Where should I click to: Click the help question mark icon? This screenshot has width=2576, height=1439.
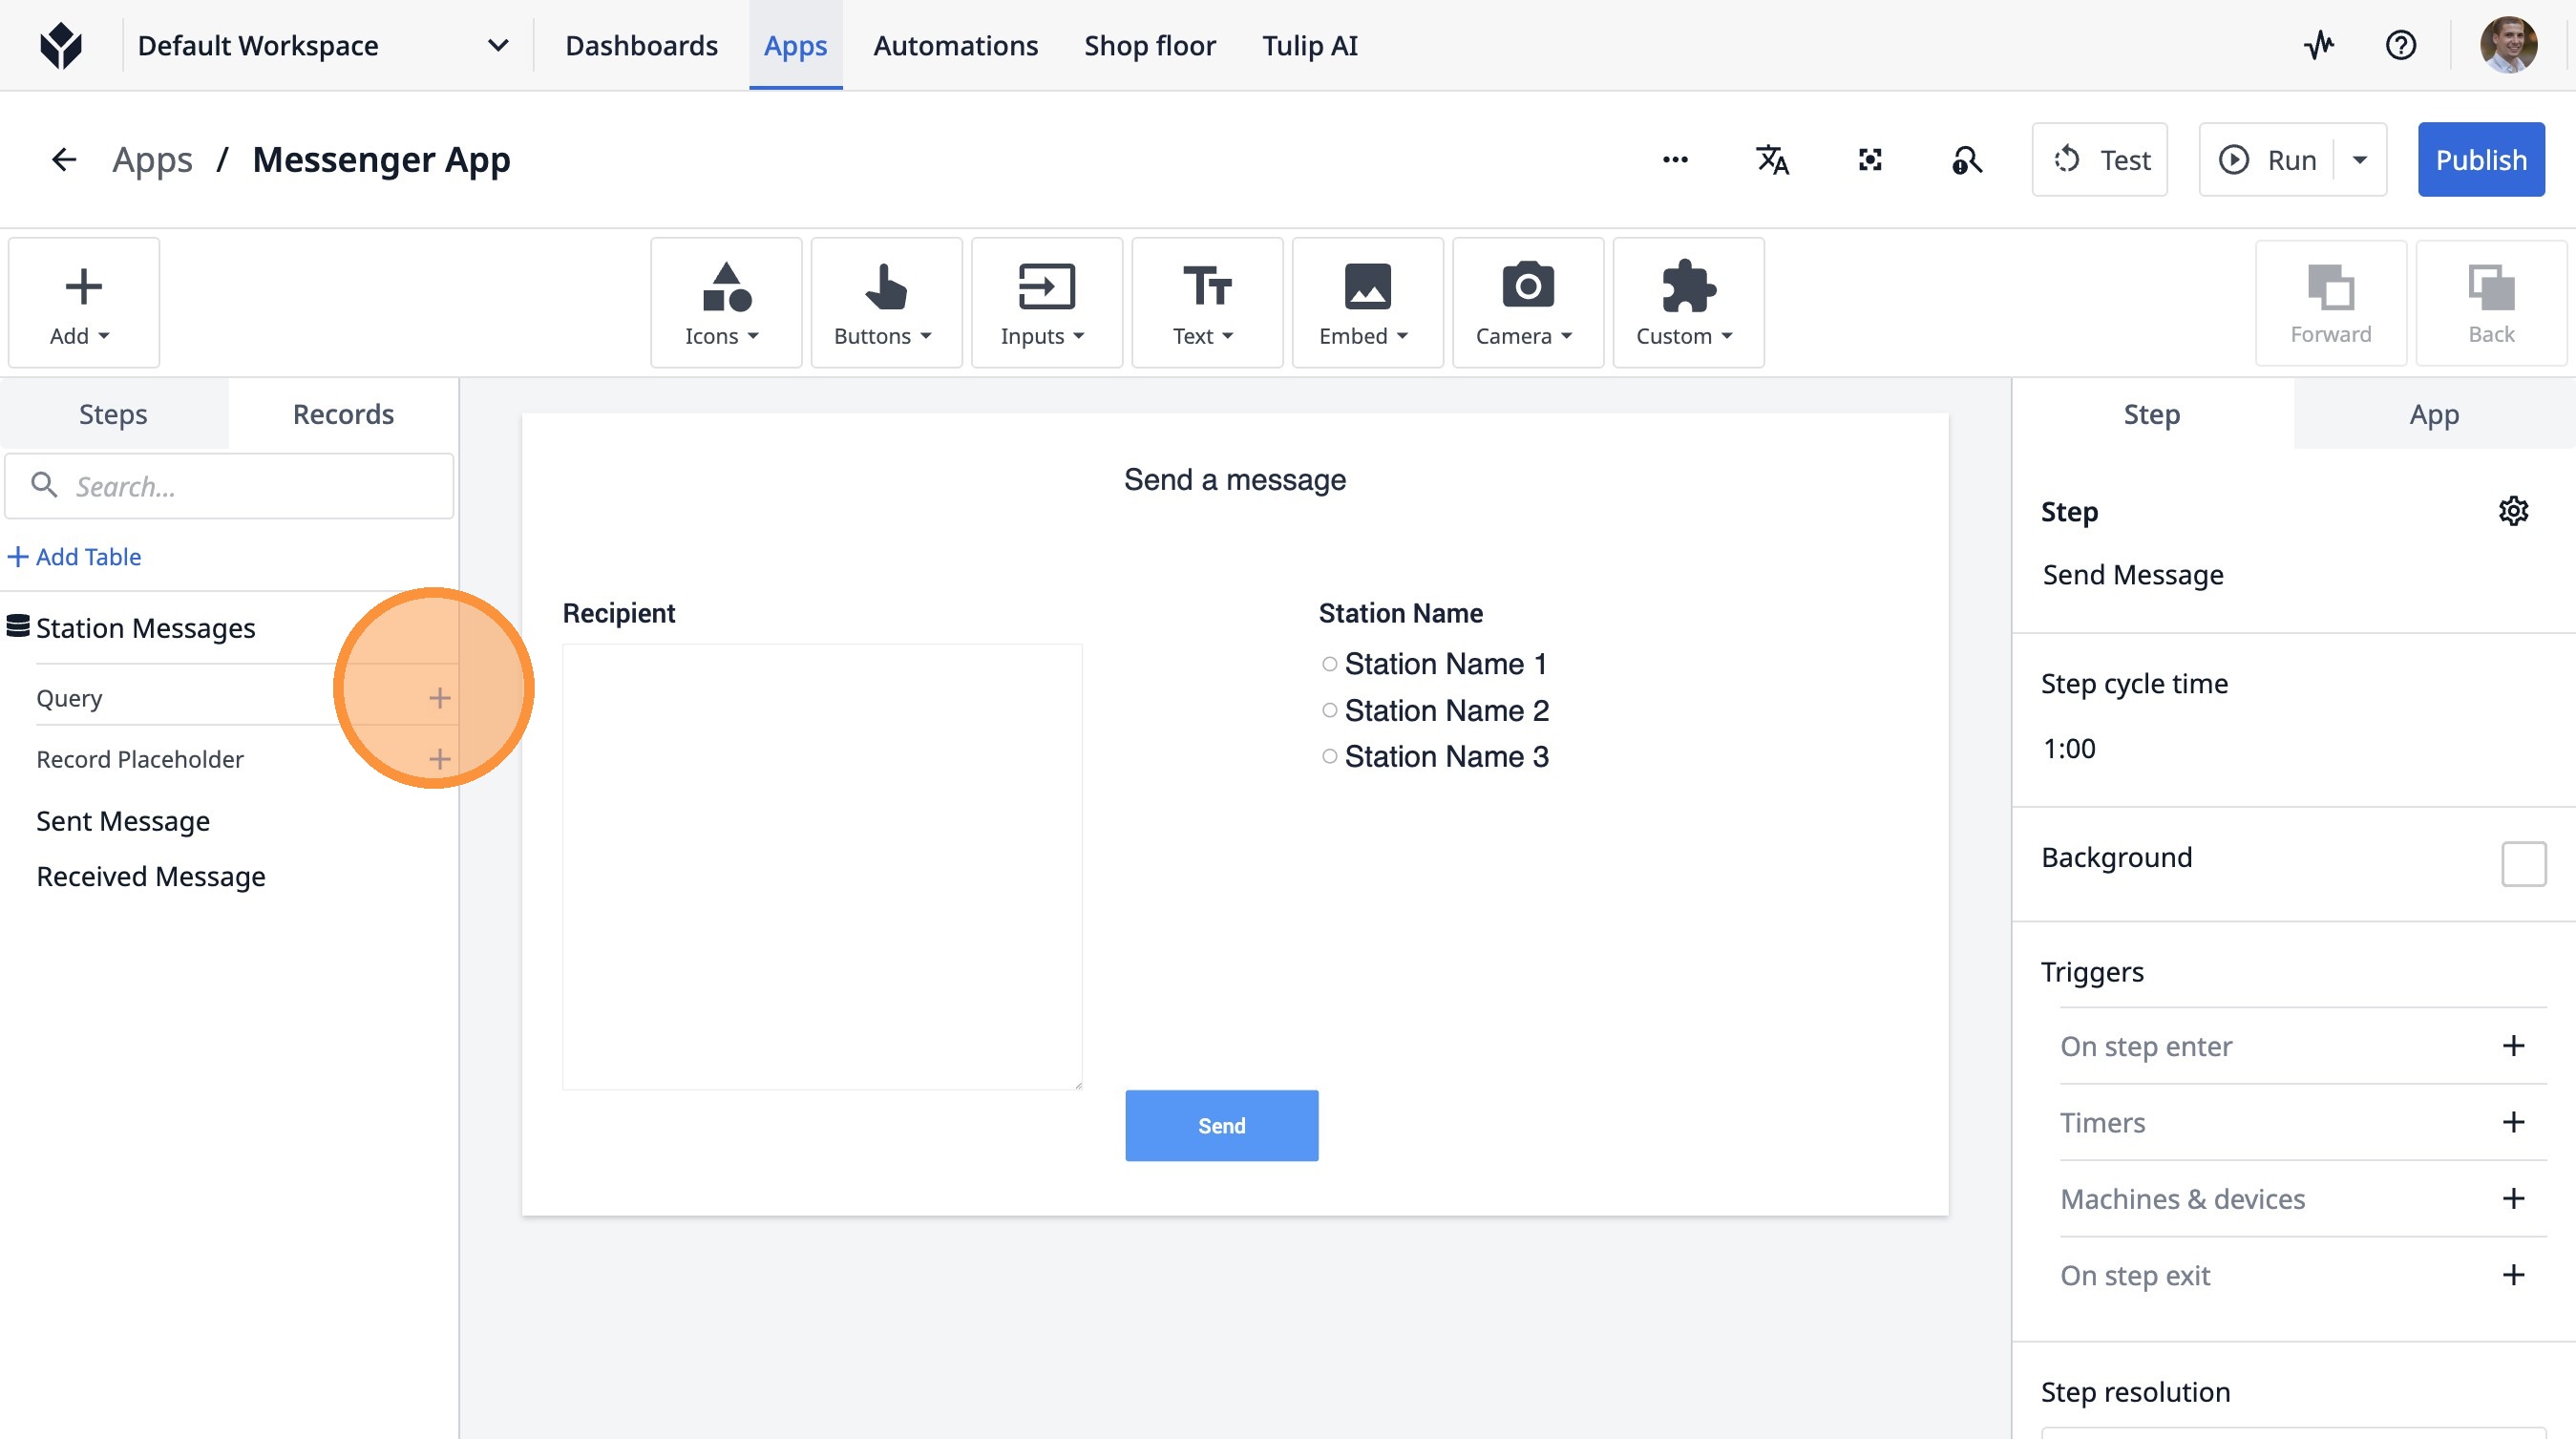[2400, 46]
